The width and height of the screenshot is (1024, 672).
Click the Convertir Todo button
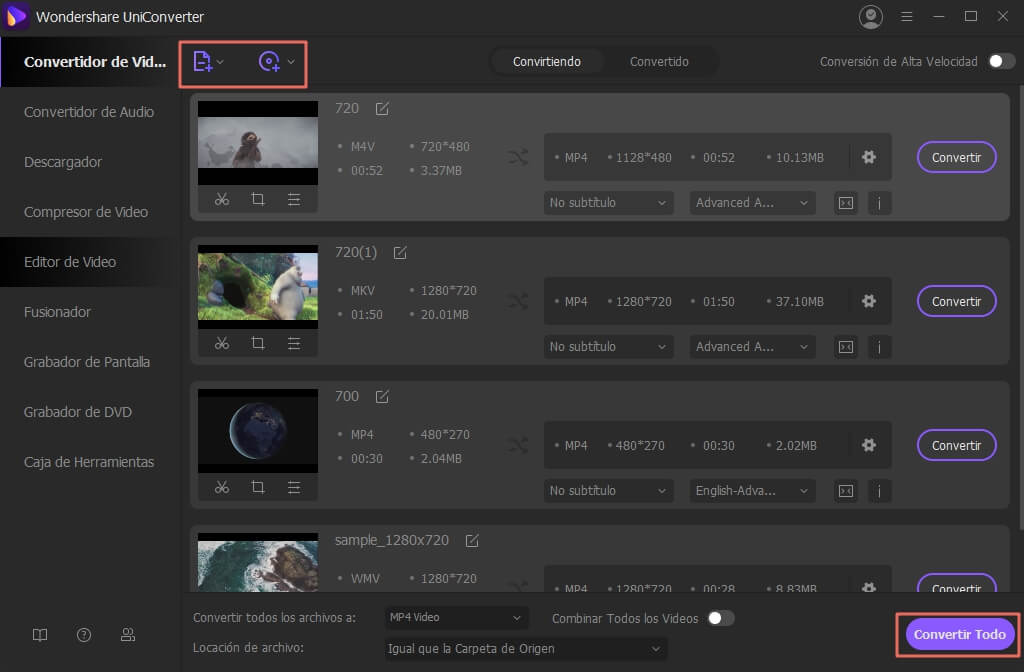click(x=959, y=634)
